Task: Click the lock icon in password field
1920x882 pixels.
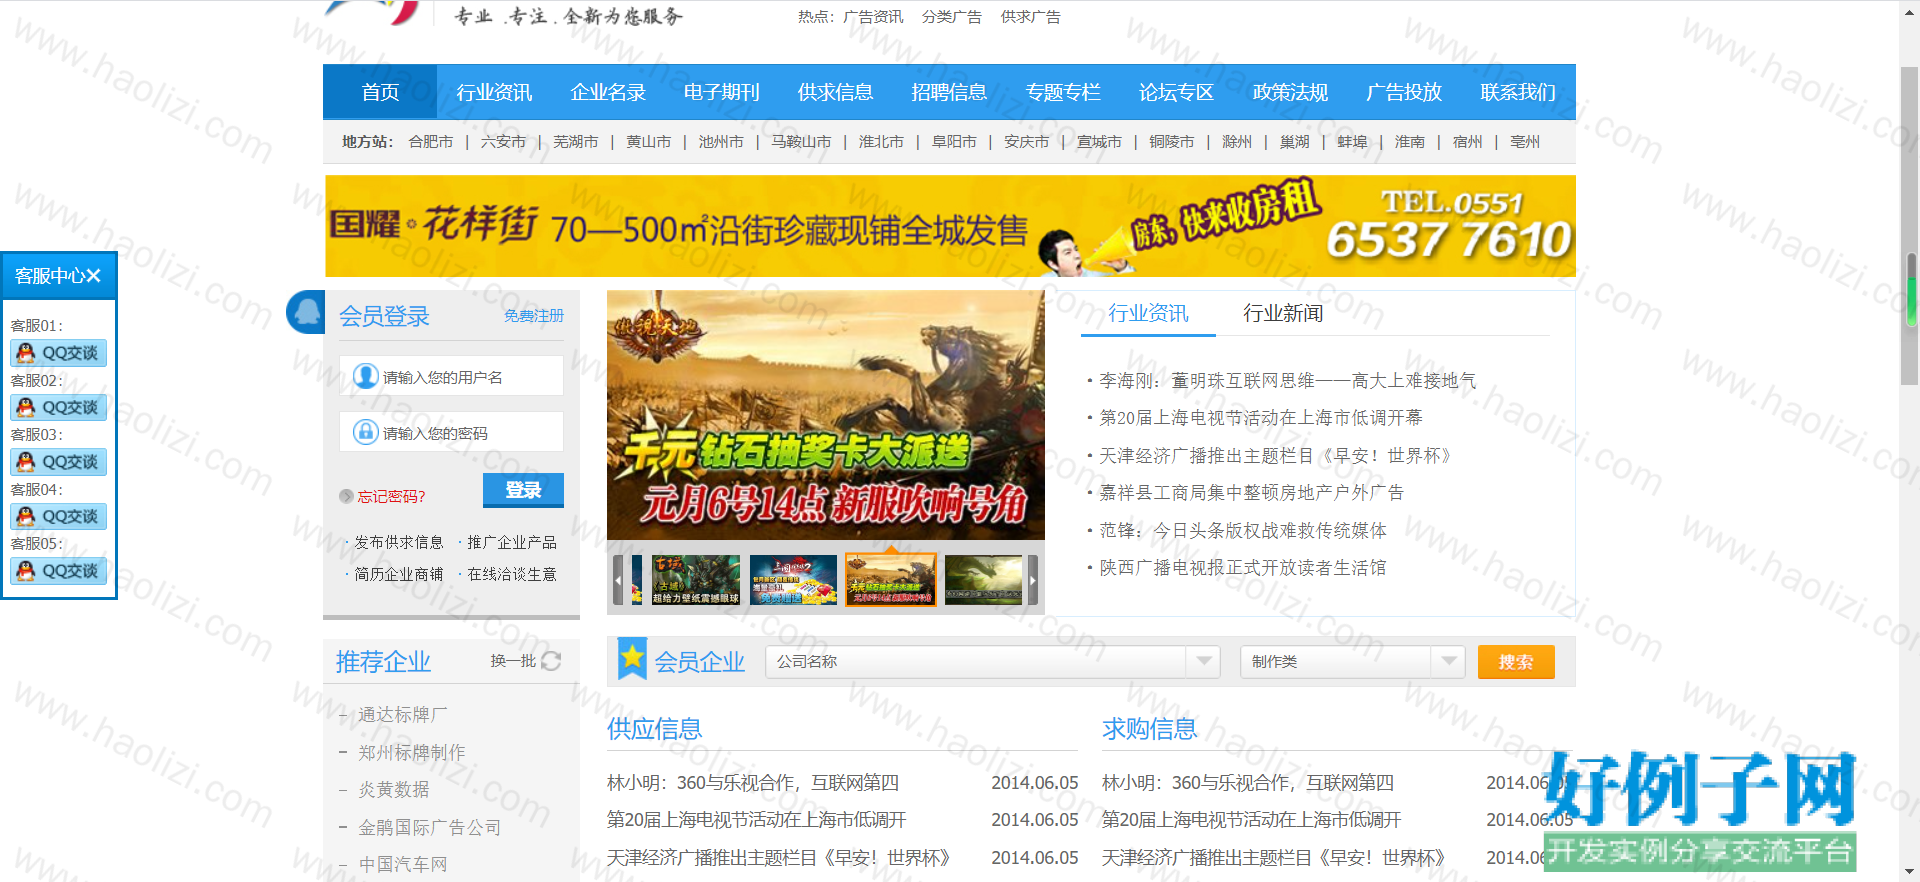Action: [366, 432]
